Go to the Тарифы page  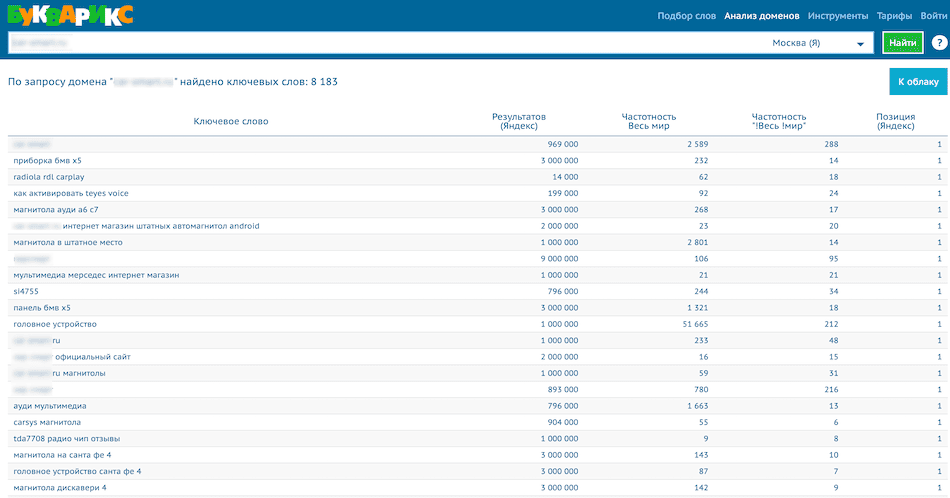(x=894, y=16)
